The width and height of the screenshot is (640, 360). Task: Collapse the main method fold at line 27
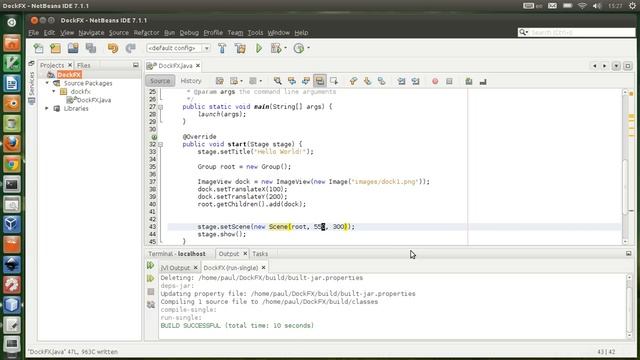(160, 107)
